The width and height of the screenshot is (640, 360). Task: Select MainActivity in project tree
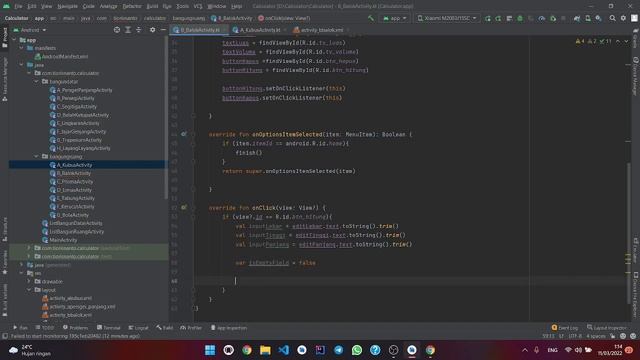coord(63,240)
